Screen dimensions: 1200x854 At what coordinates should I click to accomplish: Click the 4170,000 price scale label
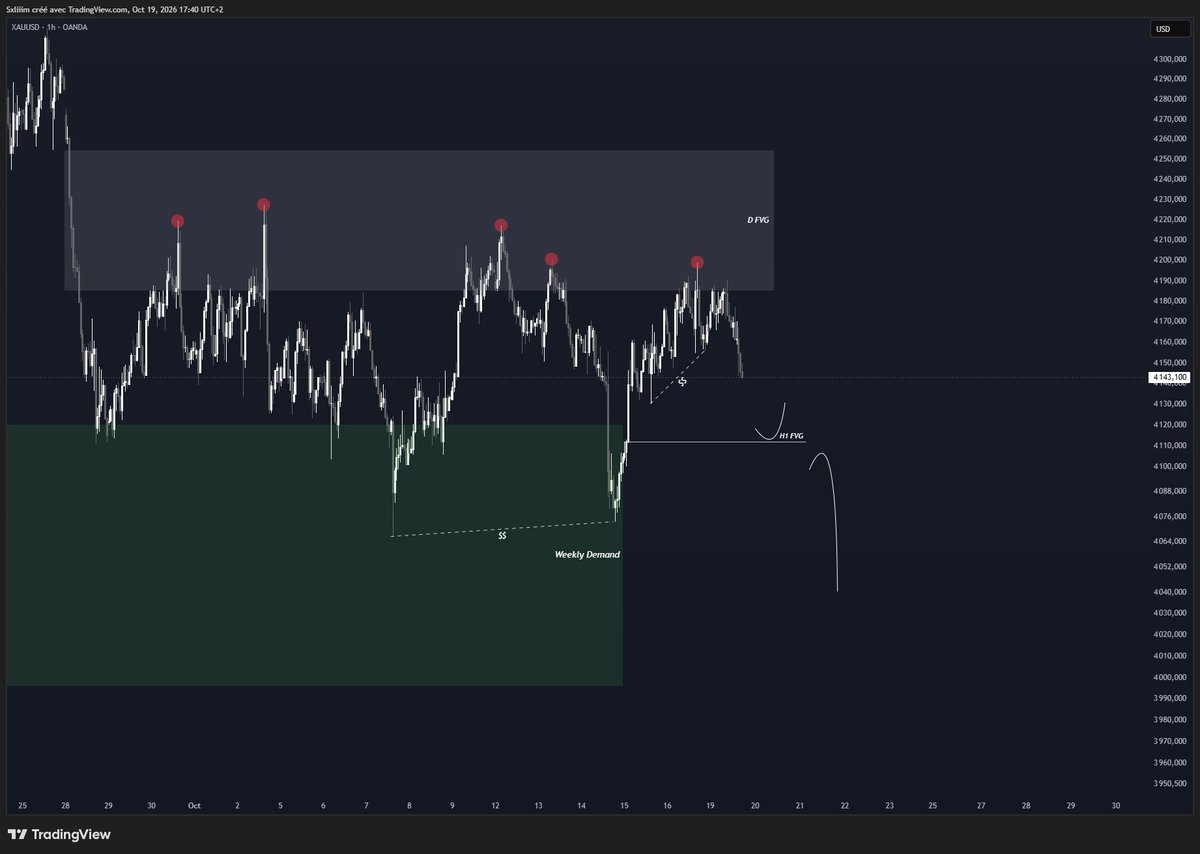pyautogui.click(x=1170, y=321)
